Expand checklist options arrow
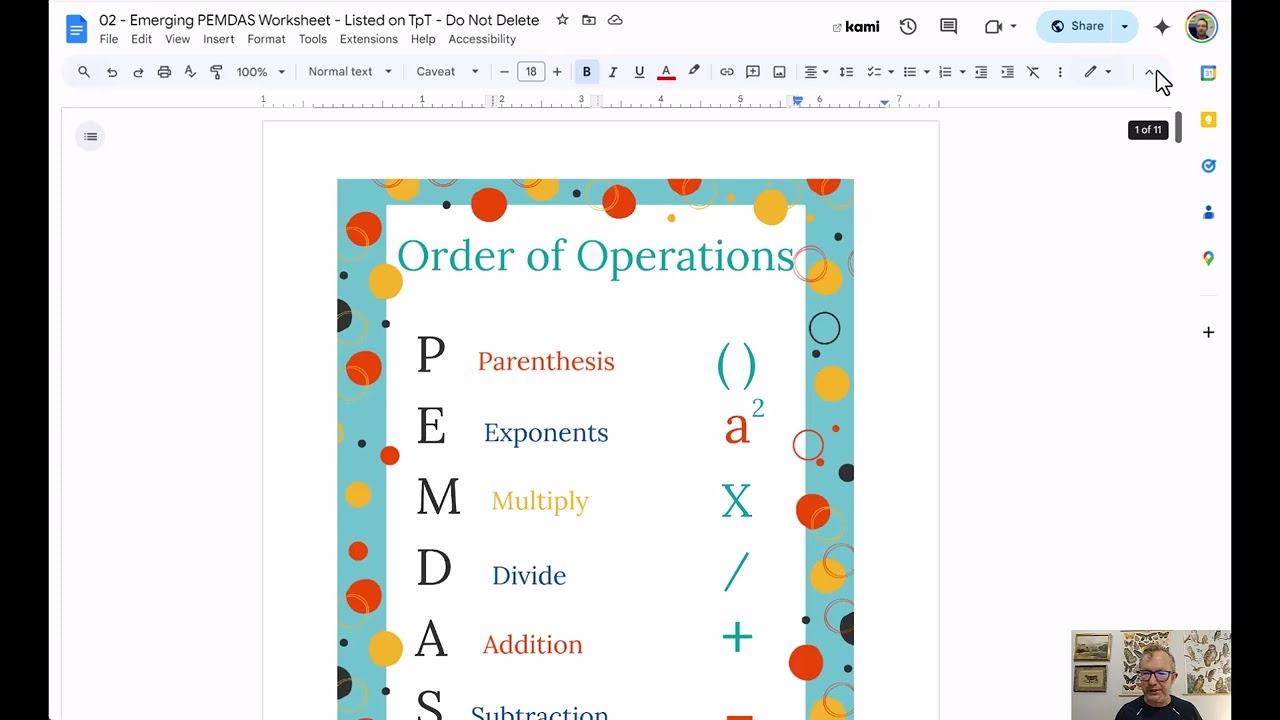This screenshot has width=1280, height=720. [890, 72]
